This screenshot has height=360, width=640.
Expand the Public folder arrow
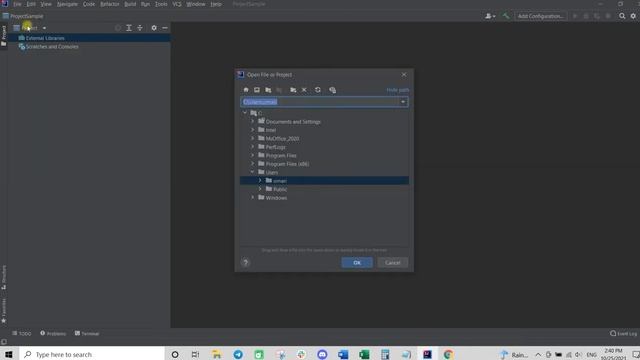[260, 189]
